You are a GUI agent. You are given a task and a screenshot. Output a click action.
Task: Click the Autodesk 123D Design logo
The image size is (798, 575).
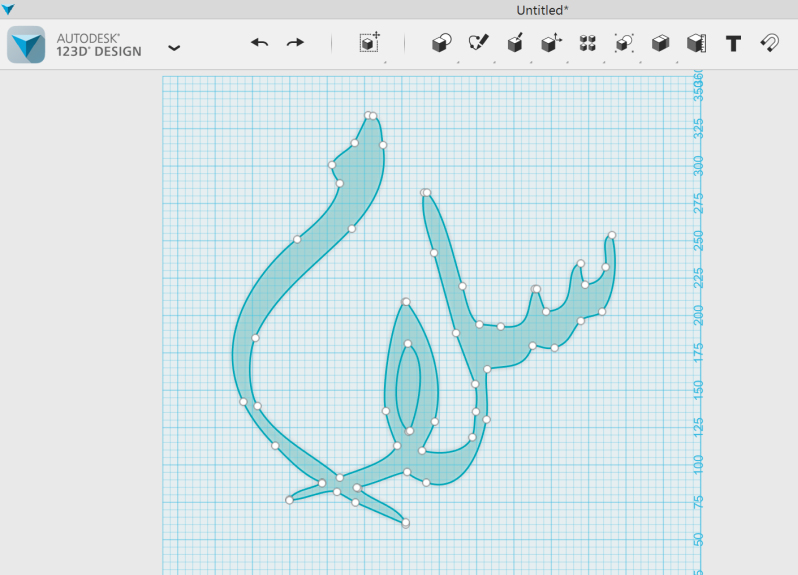26,45
